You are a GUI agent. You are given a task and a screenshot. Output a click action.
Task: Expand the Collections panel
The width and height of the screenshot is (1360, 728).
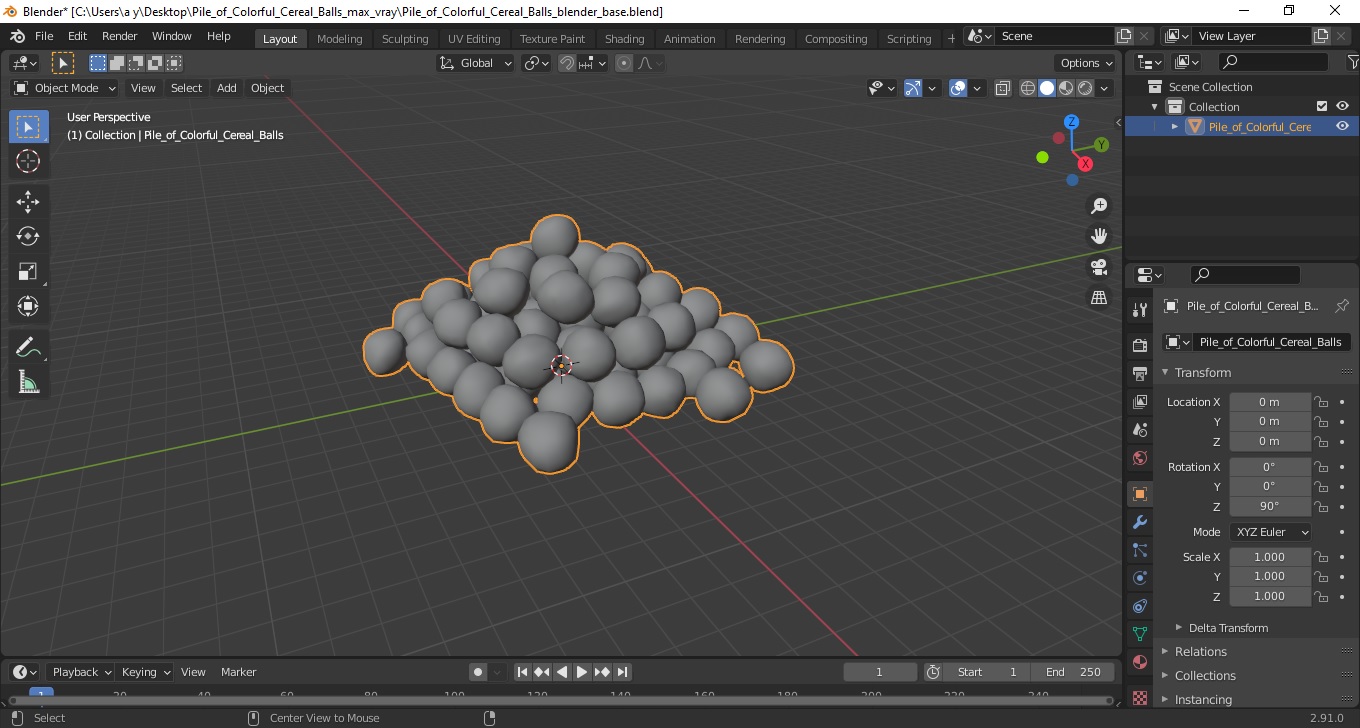[x=1205, y=676]
